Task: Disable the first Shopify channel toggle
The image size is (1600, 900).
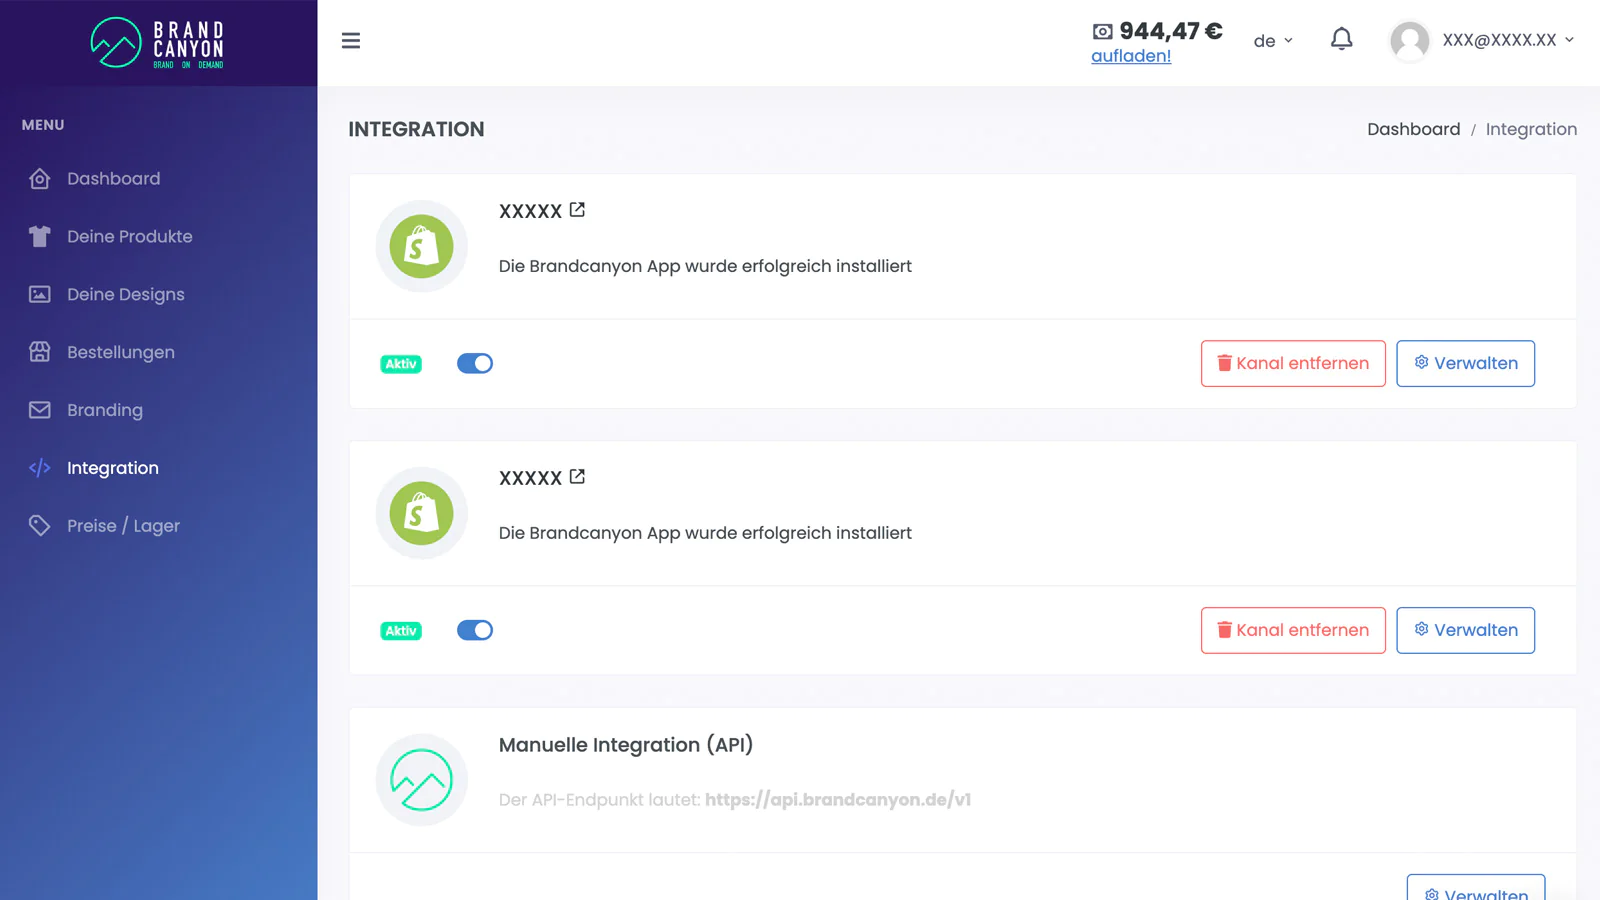Action: (475, 364)
